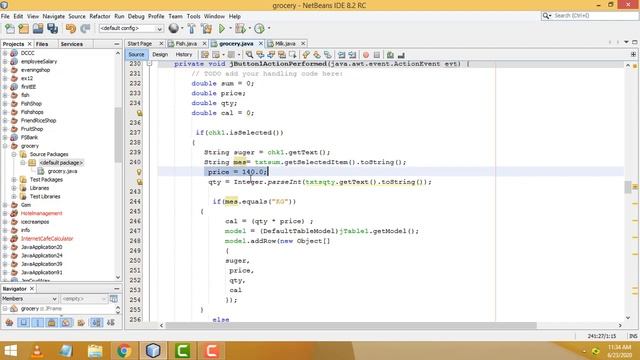Click the Comment editor toolbar icon
The width and height of the screenshot is (640, 360).
tap(390, 55)
